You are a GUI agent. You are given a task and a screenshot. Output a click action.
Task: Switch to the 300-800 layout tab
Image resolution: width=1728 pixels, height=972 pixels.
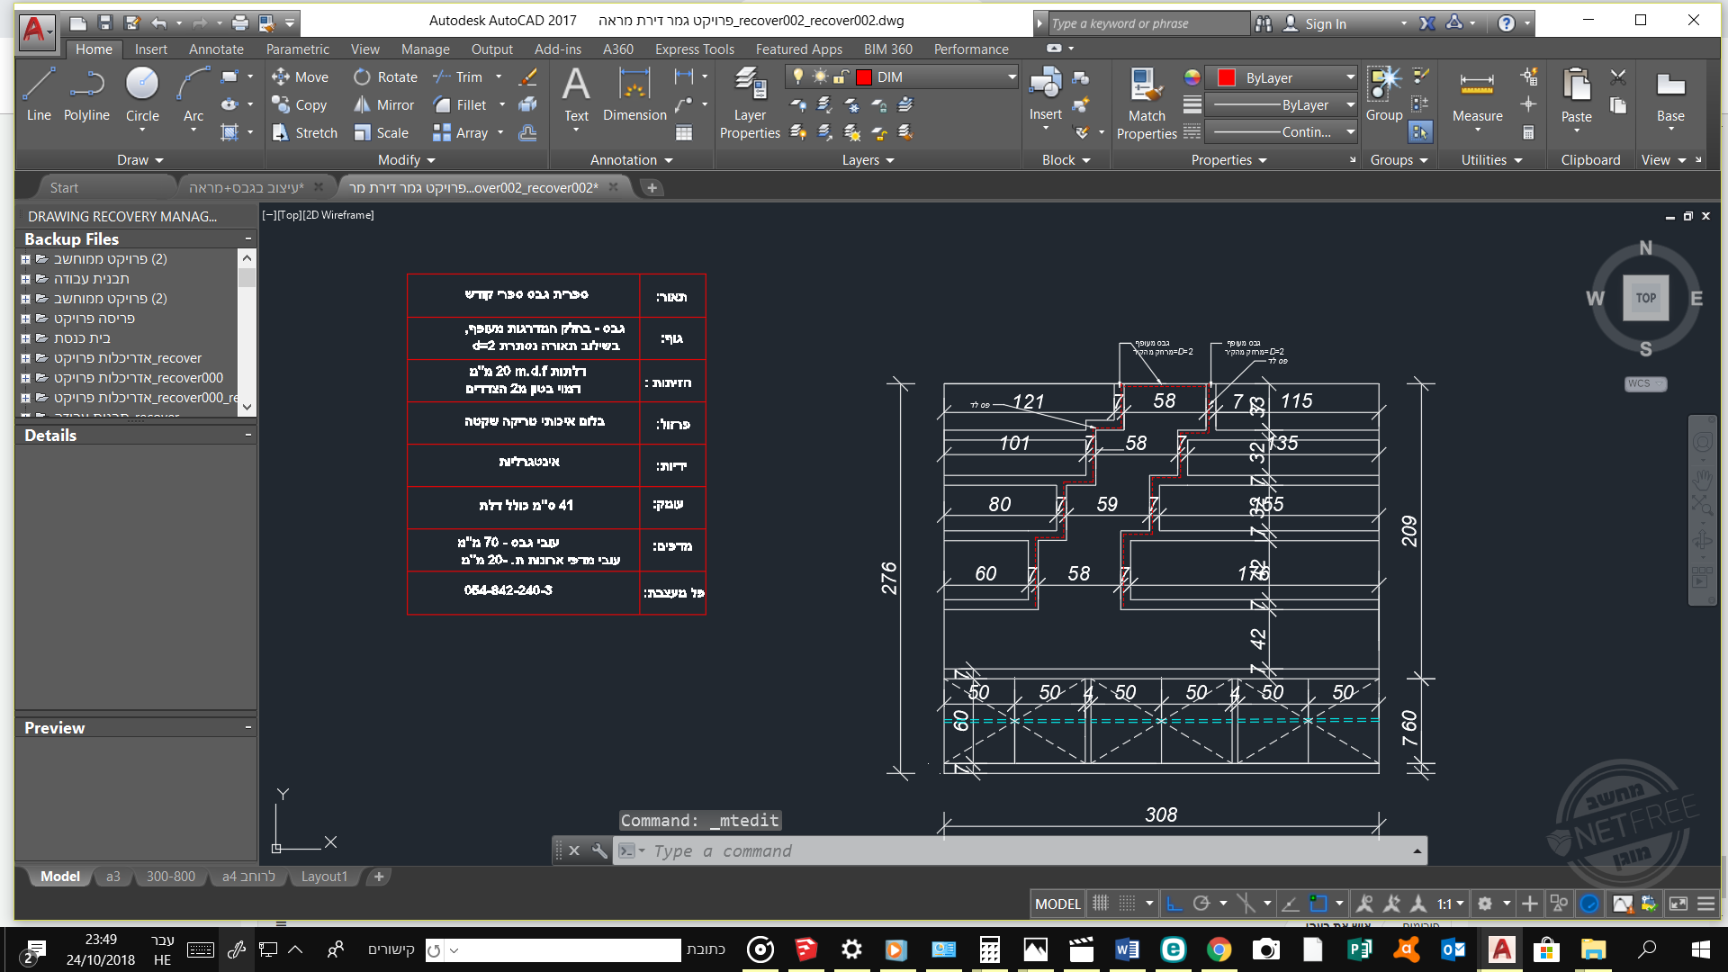(x=171, y=877)
